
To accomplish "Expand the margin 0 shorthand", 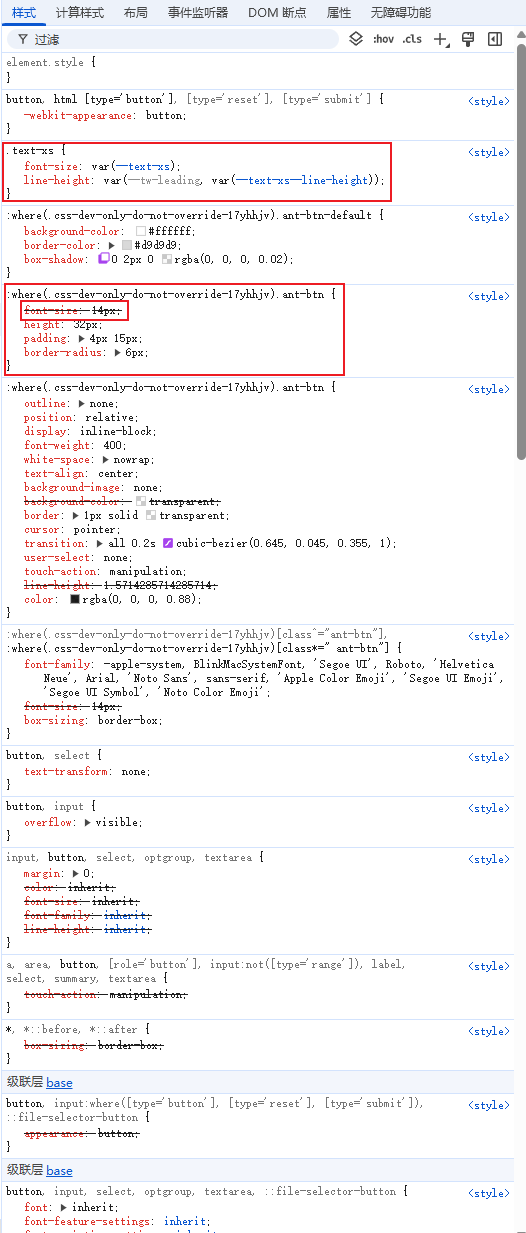I will [75, 873].
